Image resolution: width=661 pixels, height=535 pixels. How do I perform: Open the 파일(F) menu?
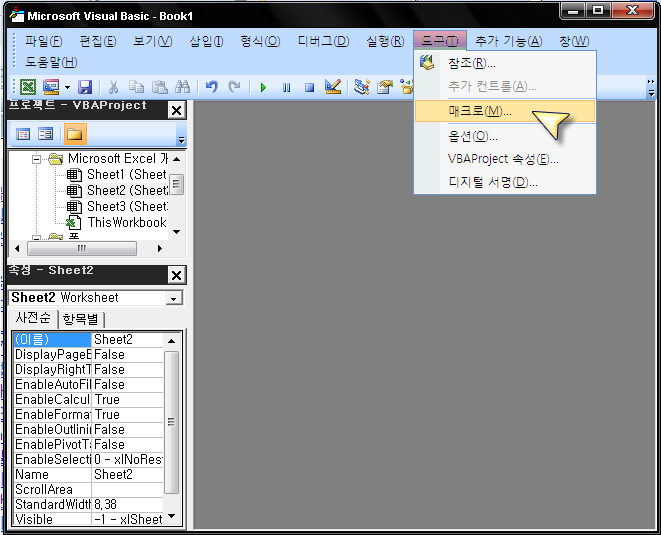click(x=43, y=41)
